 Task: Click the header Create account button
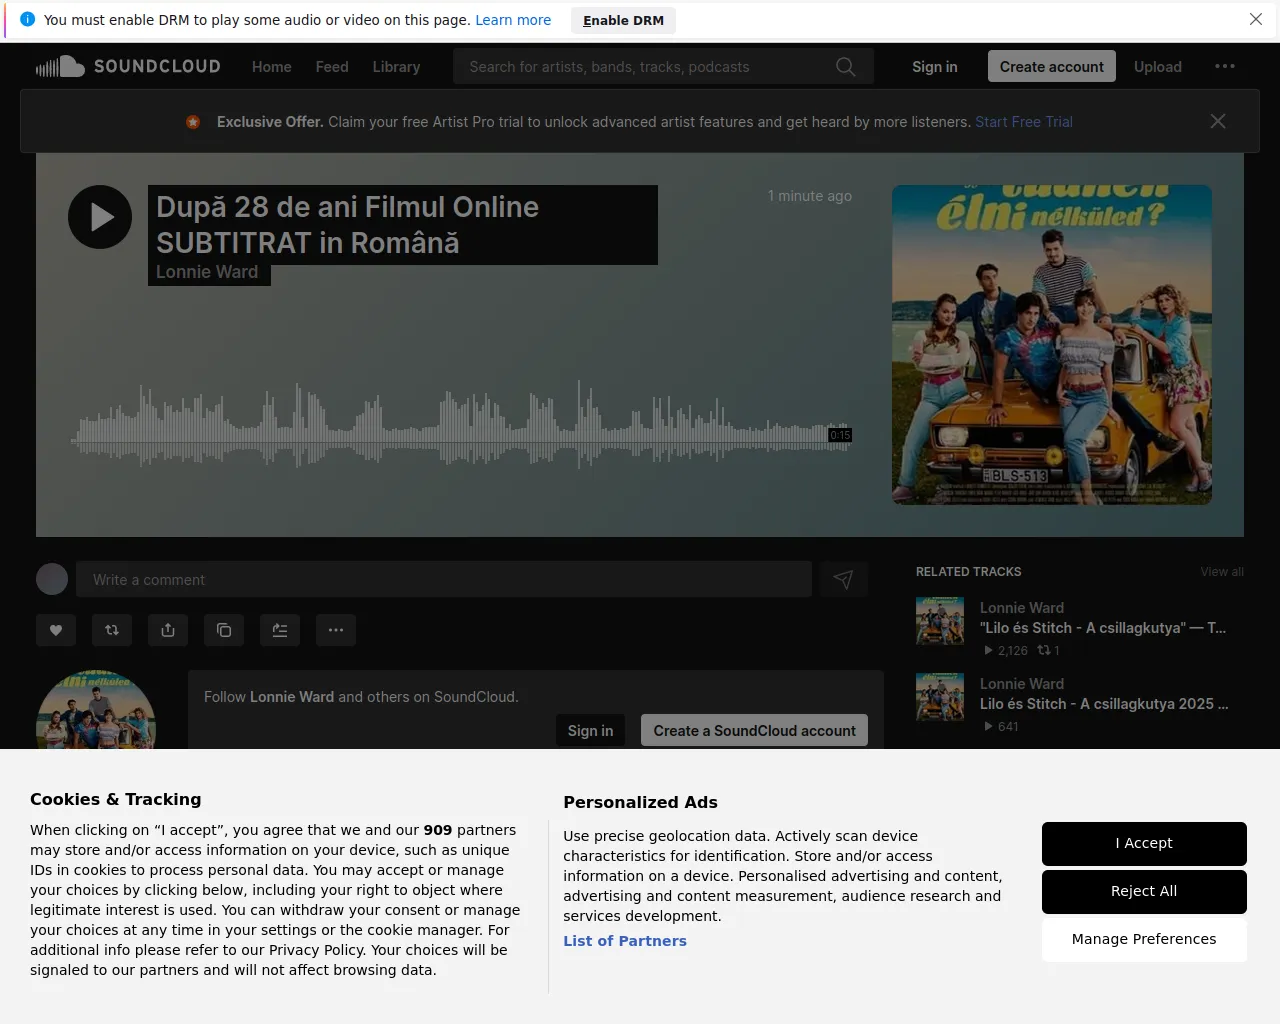tap(1052, 67)
